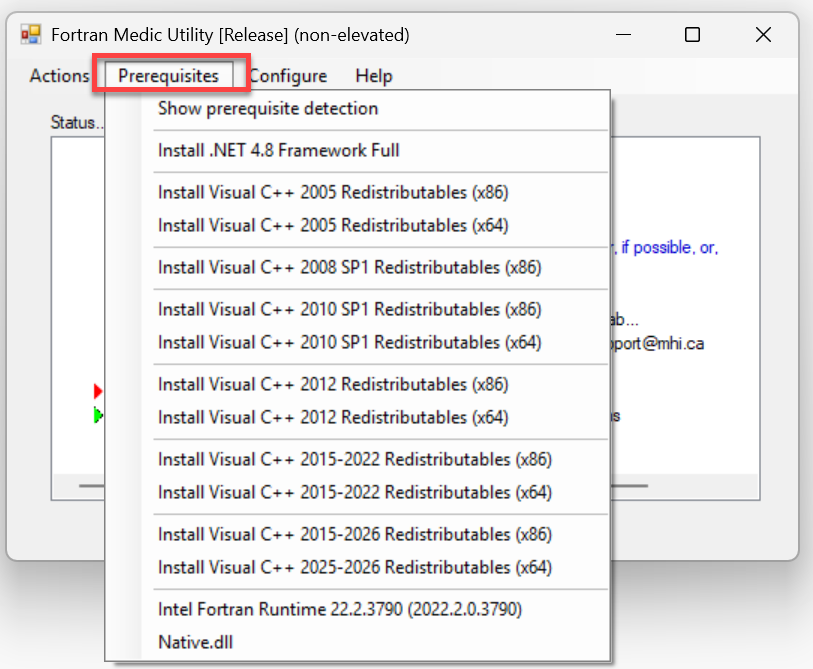Click the Fortran Medic Utility app icon
The image size is (813, 669).
(x=31, y=35)
